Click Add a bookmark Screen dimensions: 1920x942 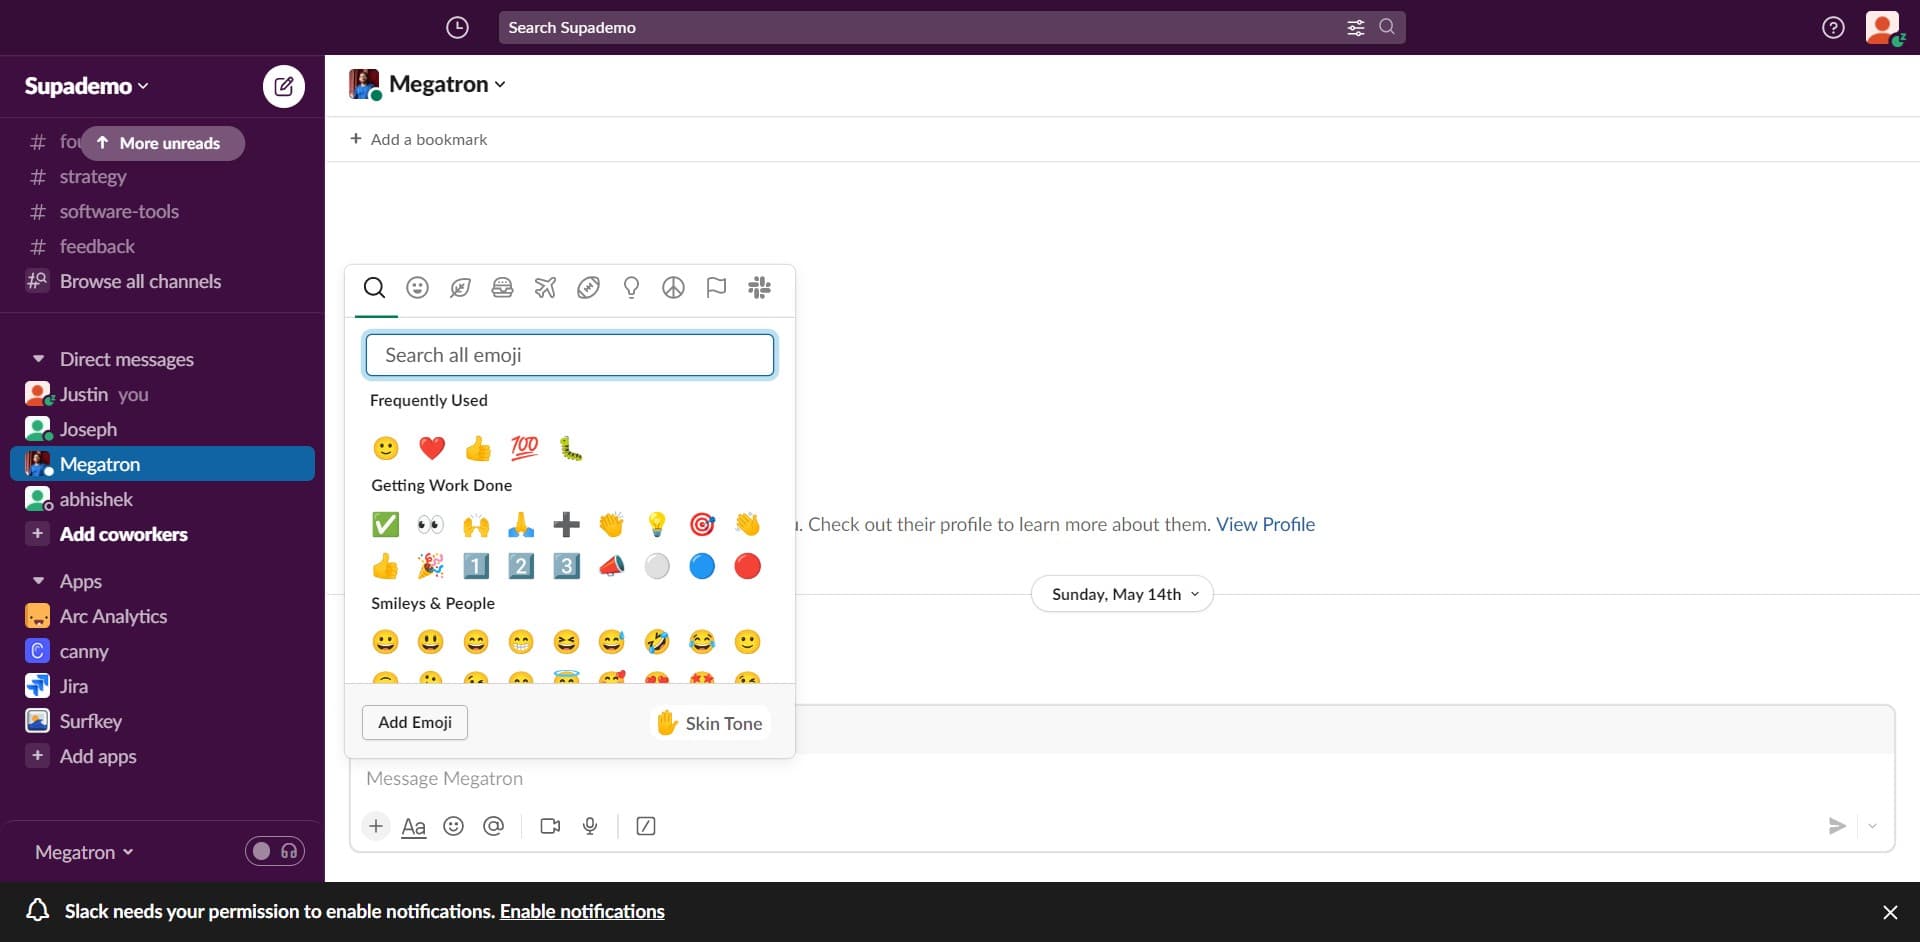(x=418, y=139)
